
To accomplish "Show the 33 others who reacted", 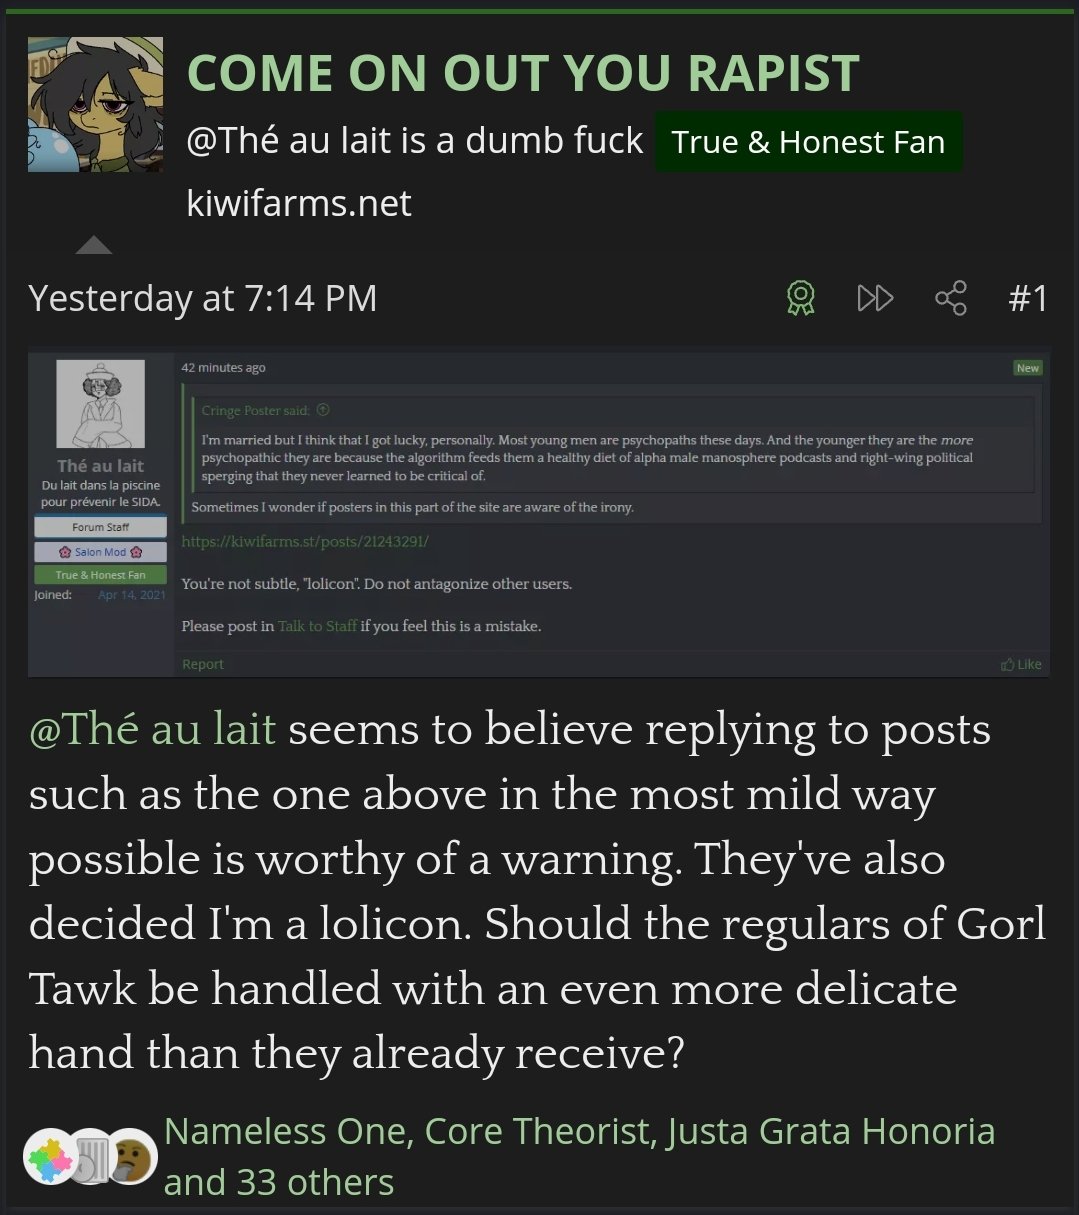I will (x=279, y=1182).
